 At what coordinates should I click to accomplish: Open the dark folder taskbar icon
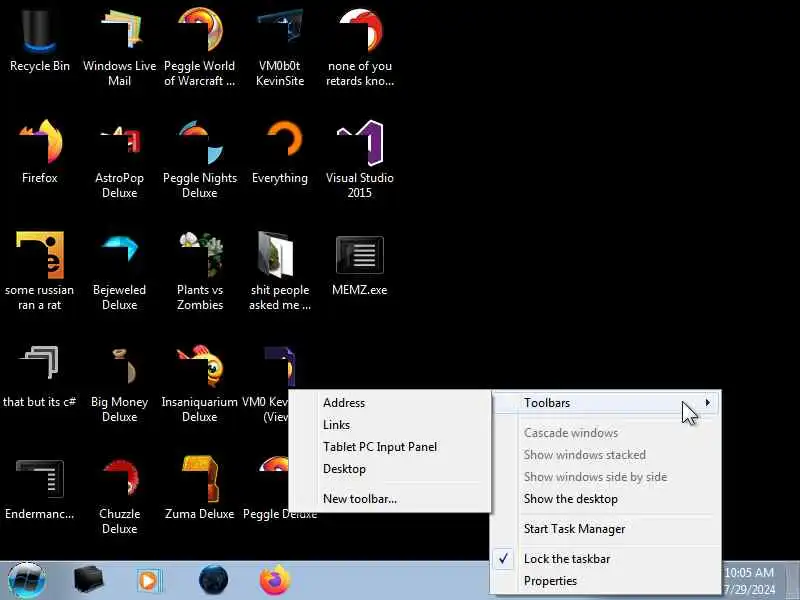(x=89, y=580)
